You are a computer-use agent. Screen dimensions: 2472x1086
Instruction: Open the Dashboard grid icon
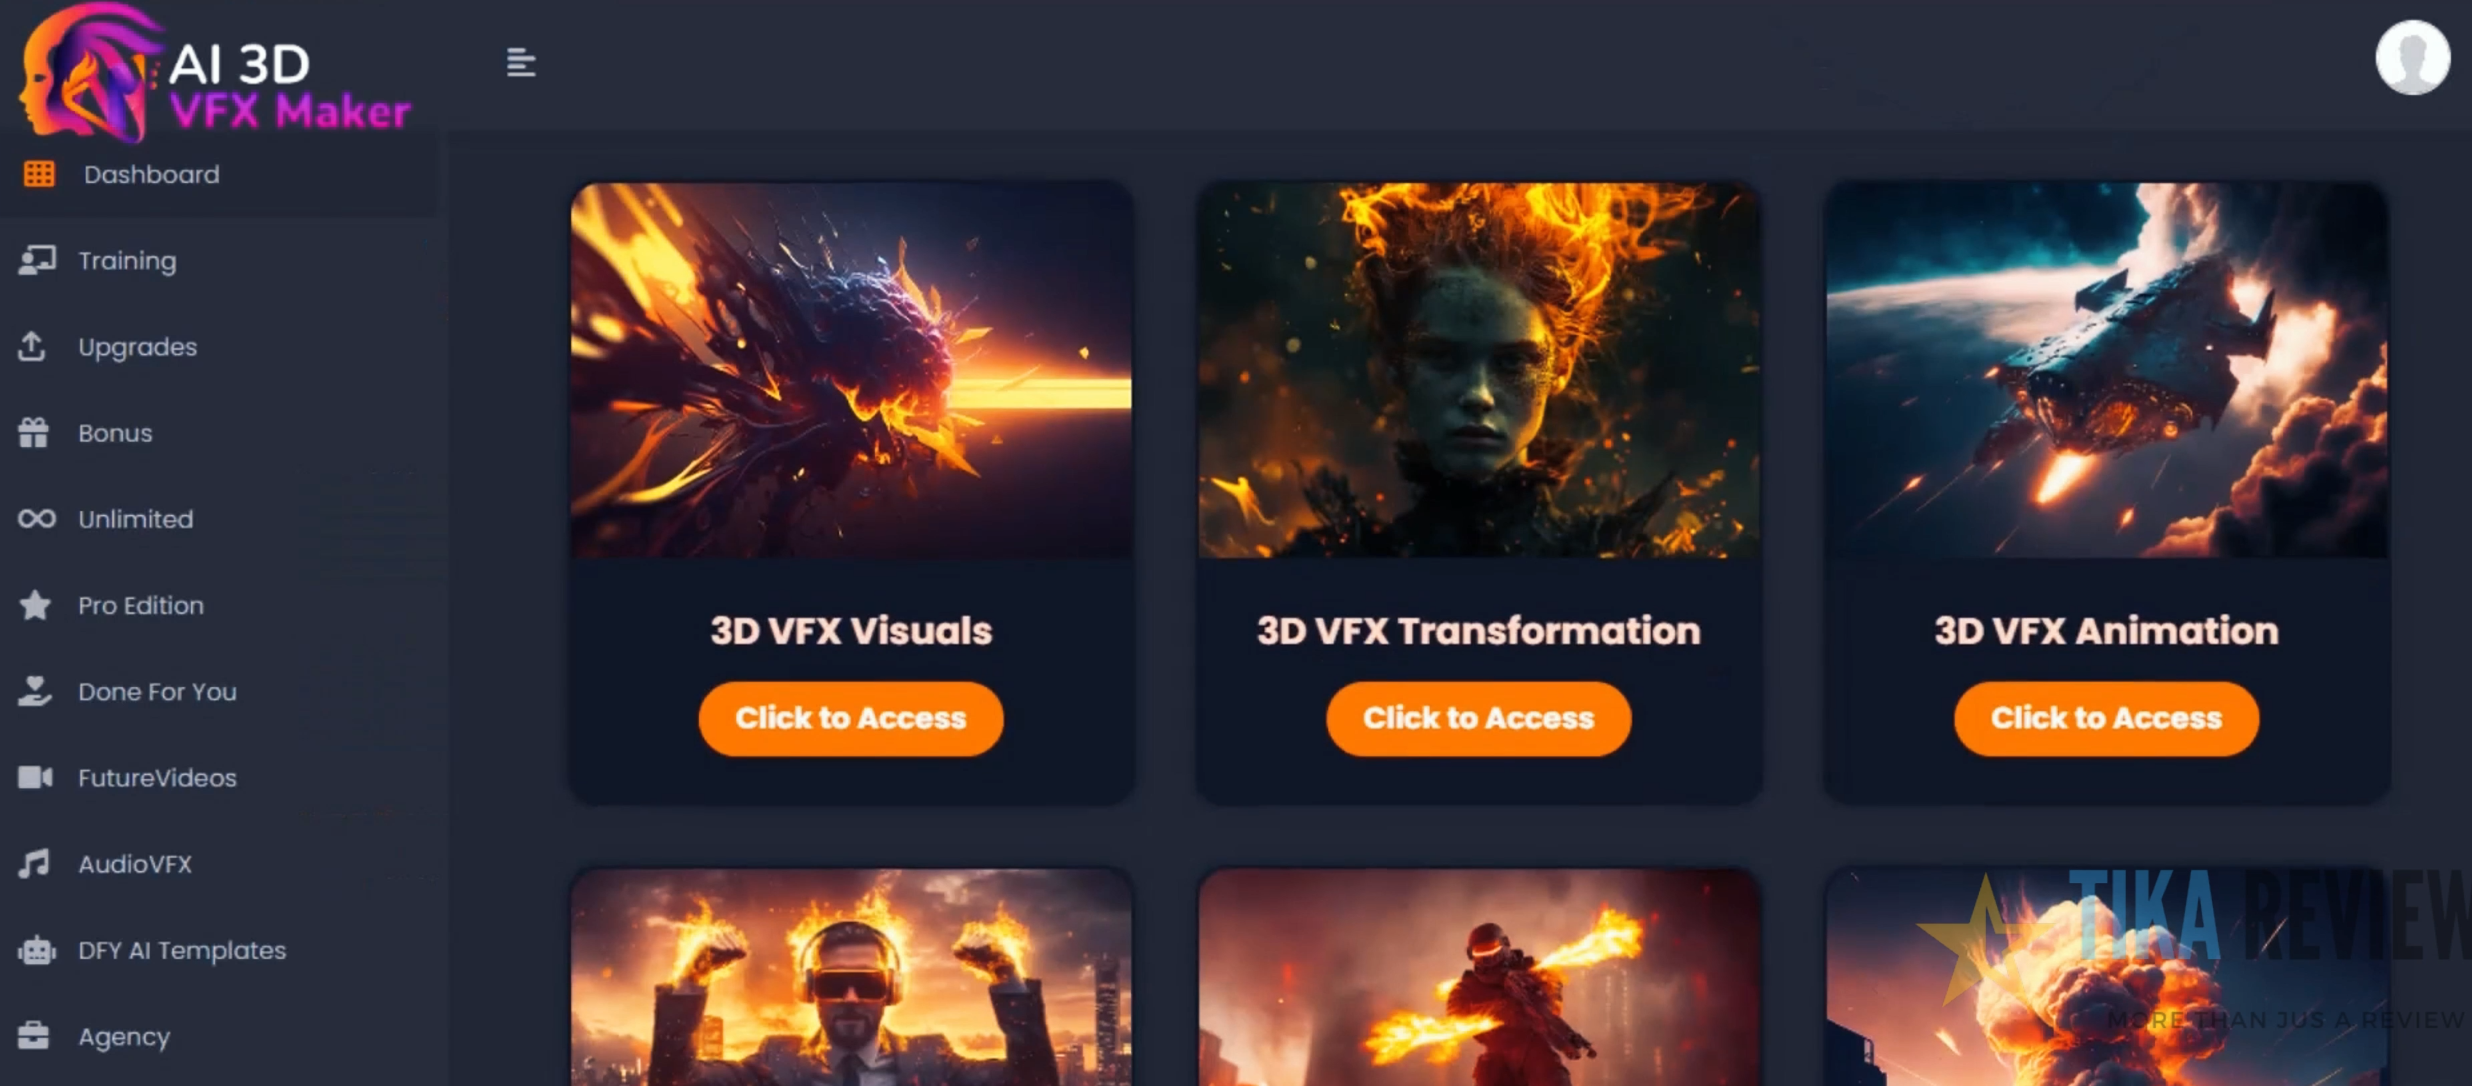point(39,174)
